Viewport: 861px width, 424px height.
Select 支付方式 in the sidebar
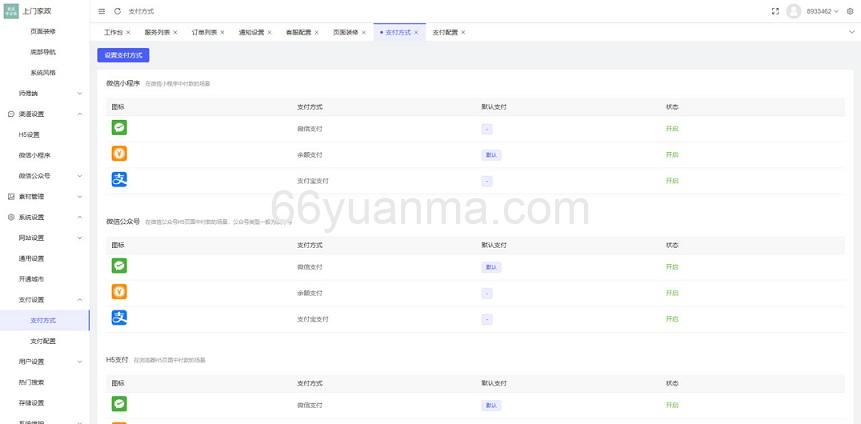click(x=43, y=321)
